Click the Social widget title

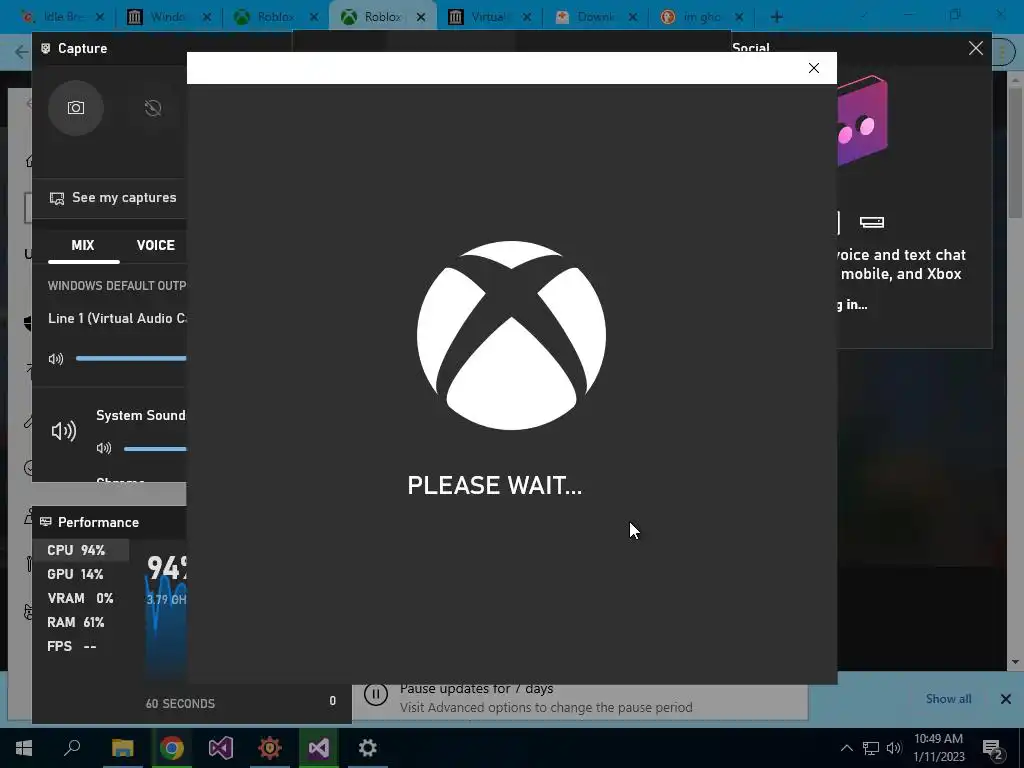[x=751, y=47]
